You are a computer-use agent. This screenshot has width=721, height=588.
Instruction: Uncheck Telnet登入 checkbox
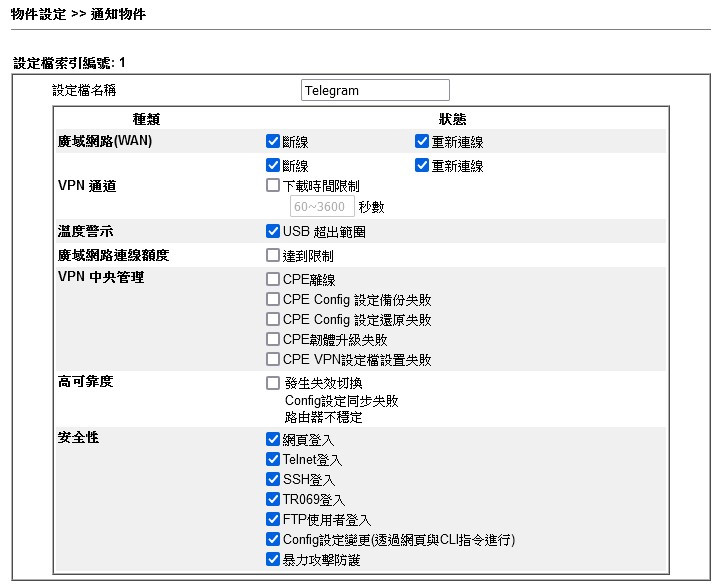coord(273,459)
